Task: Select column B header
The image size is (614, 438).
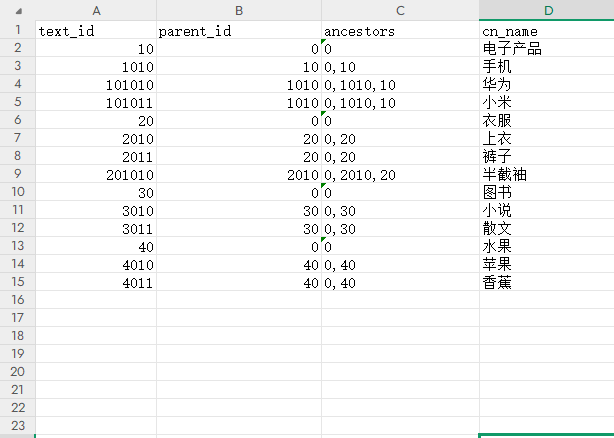Action: [x=239, y=10]
